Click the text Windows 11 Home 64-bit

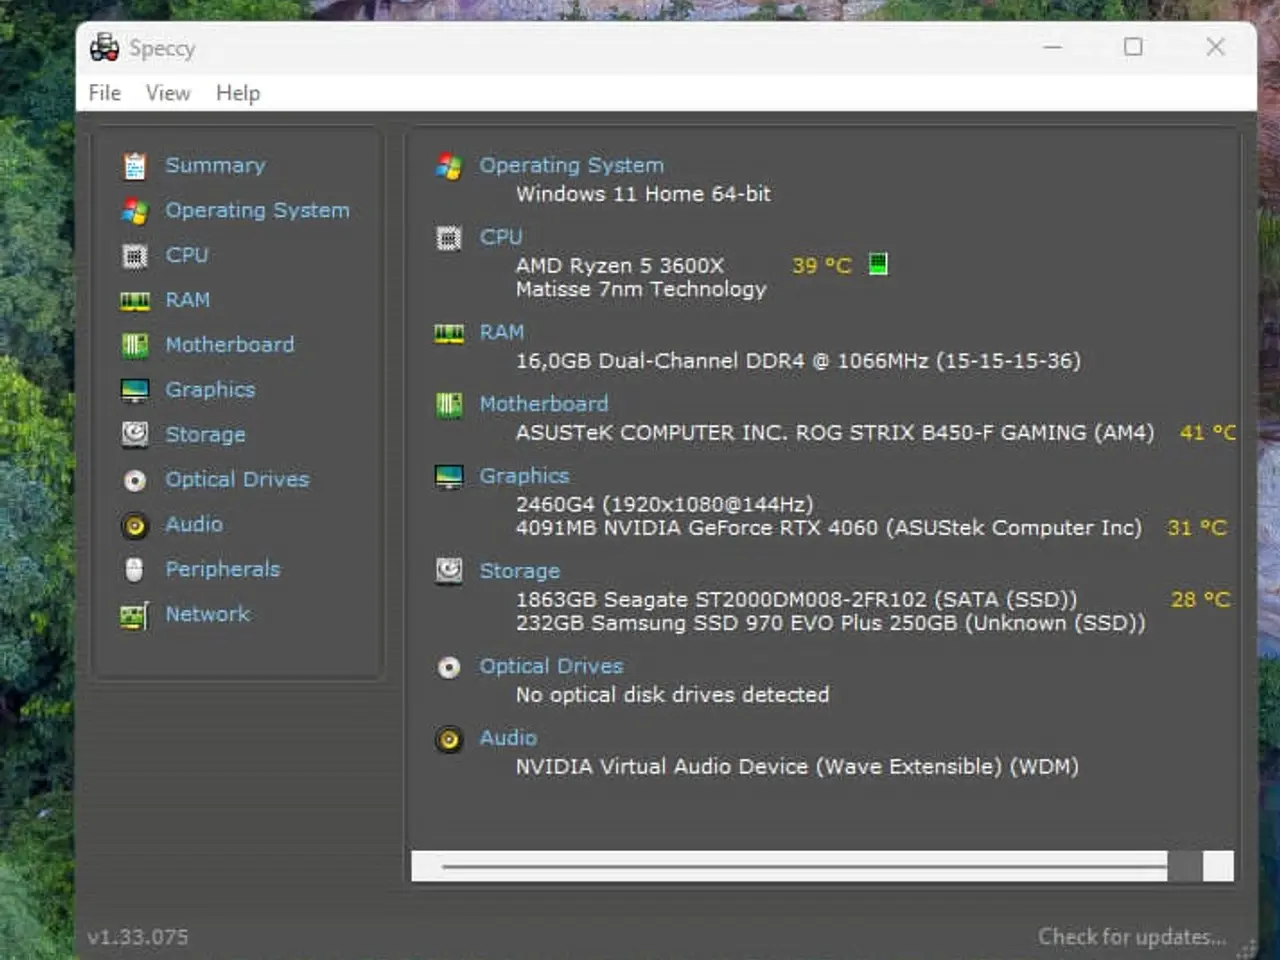[643, 194]
